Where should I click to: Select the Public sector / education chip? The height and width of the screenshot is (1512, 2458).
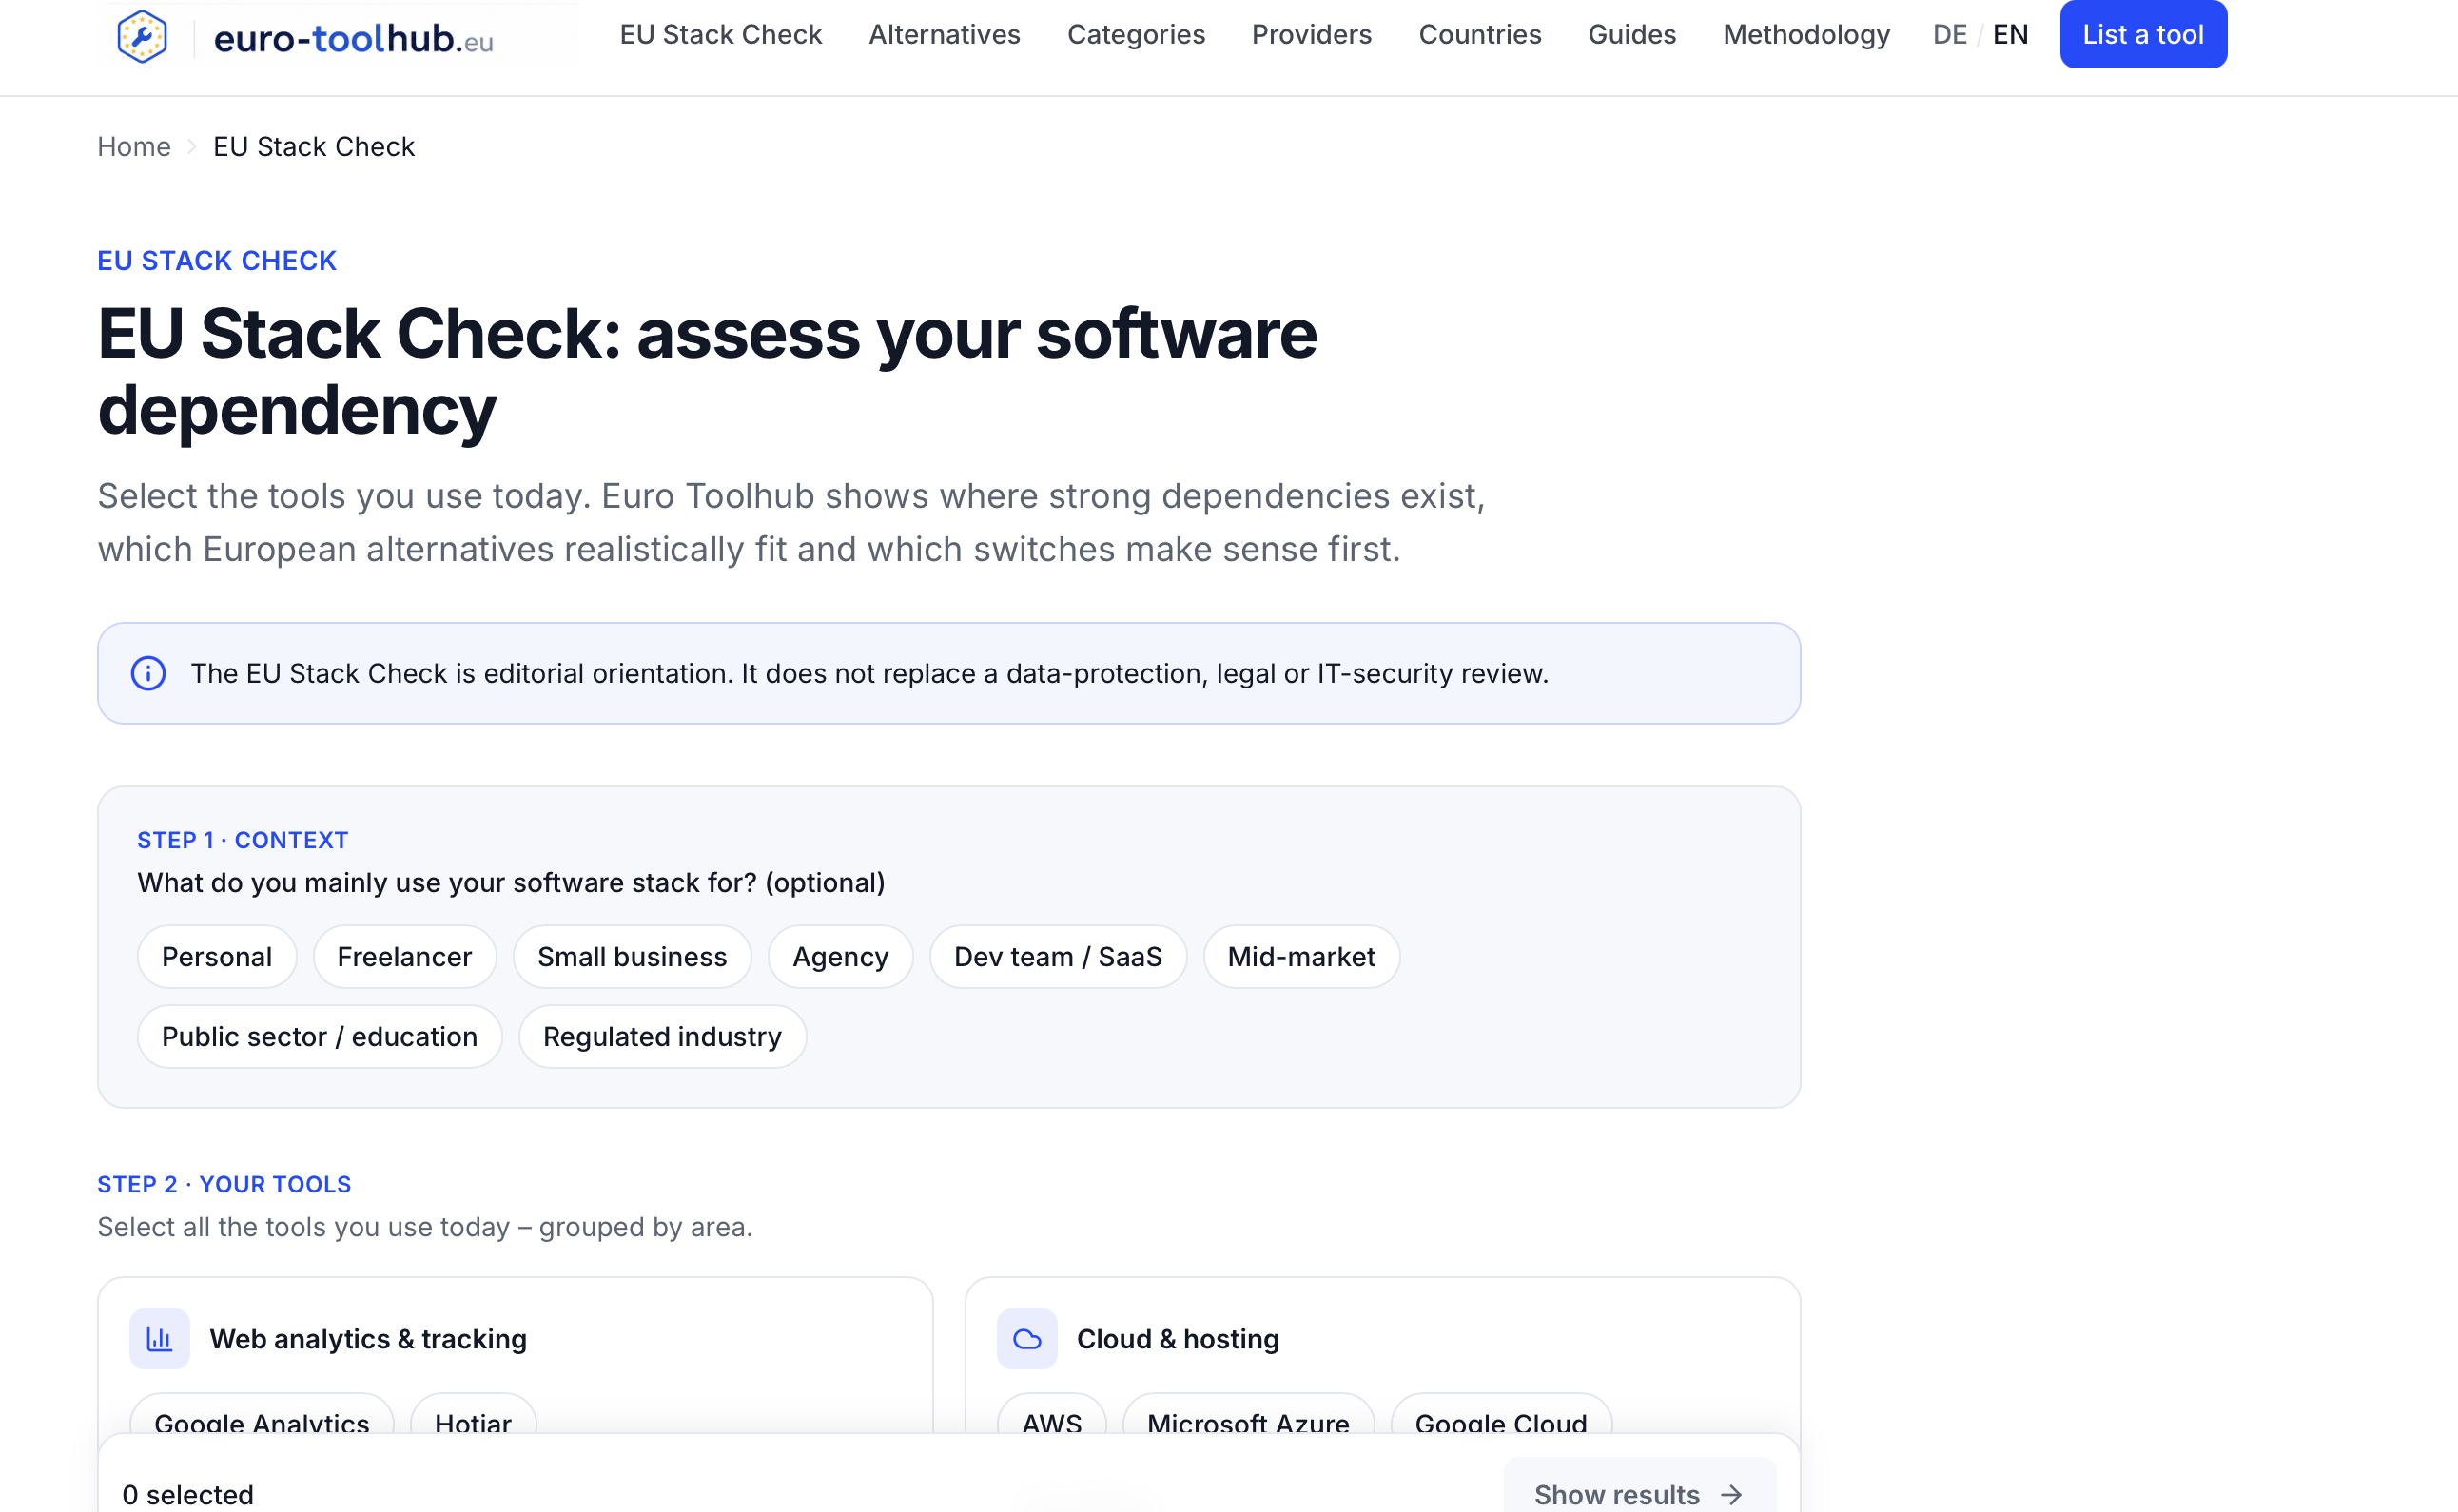[x=320, y=1036]
